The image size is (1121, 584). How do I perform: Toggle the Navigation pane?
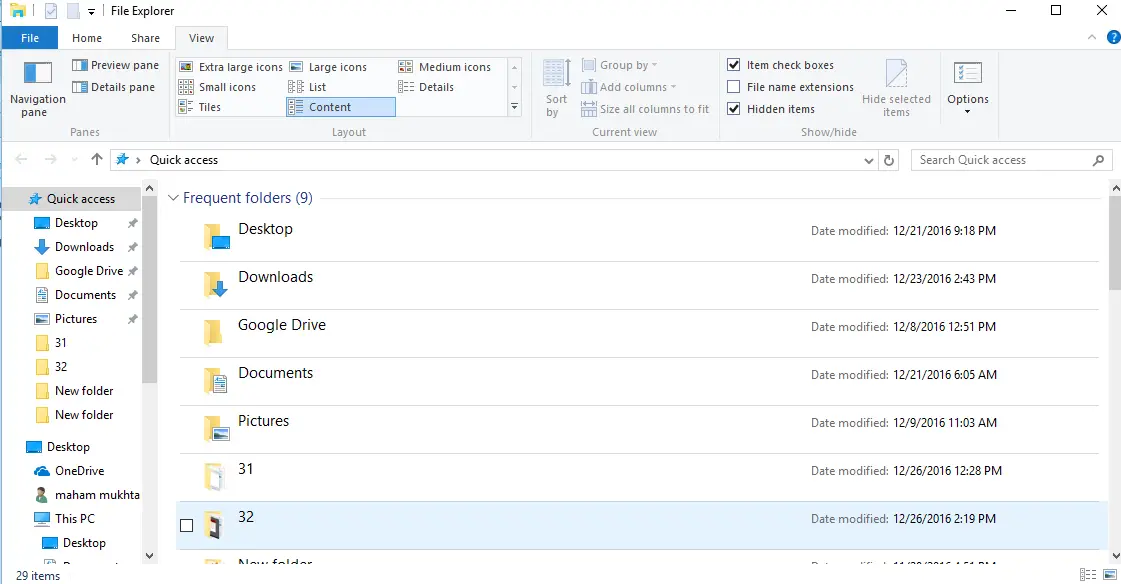pyautogui.click(x=37, y=88)
